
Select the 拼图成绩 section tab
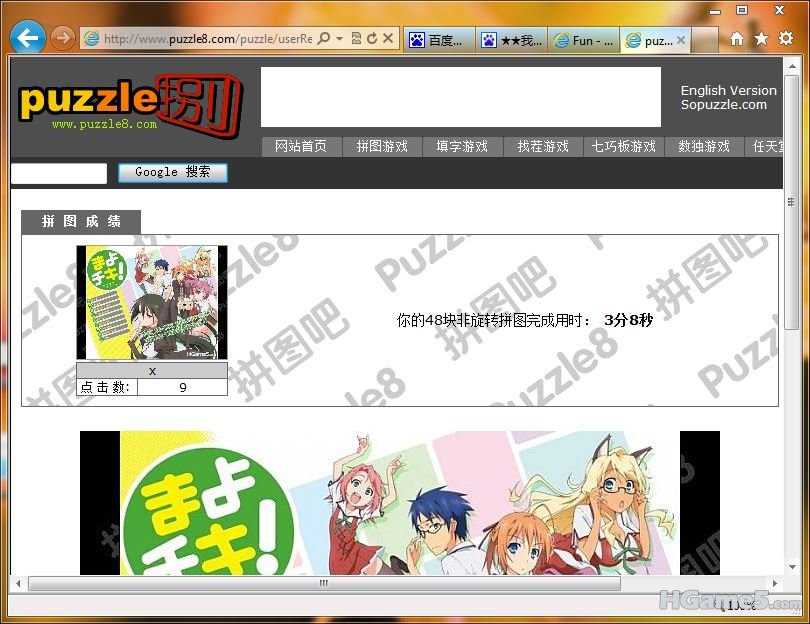pyautogui.click(x=81, y=222)
